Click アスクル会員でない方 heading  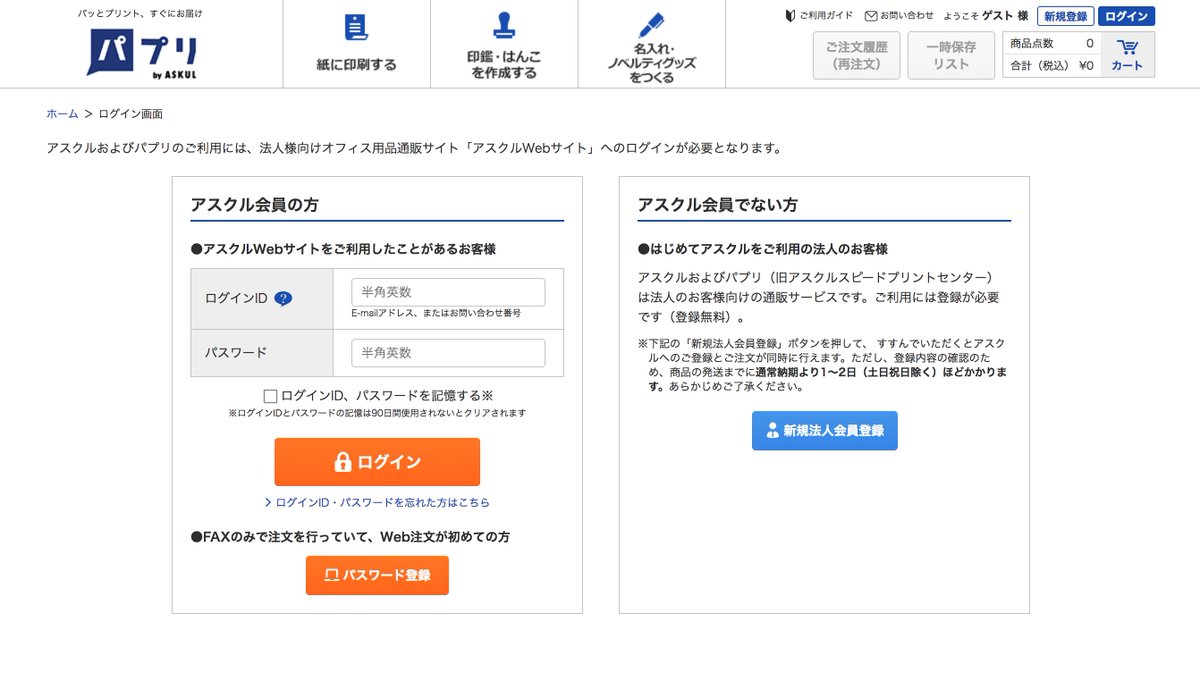point(718,205)
